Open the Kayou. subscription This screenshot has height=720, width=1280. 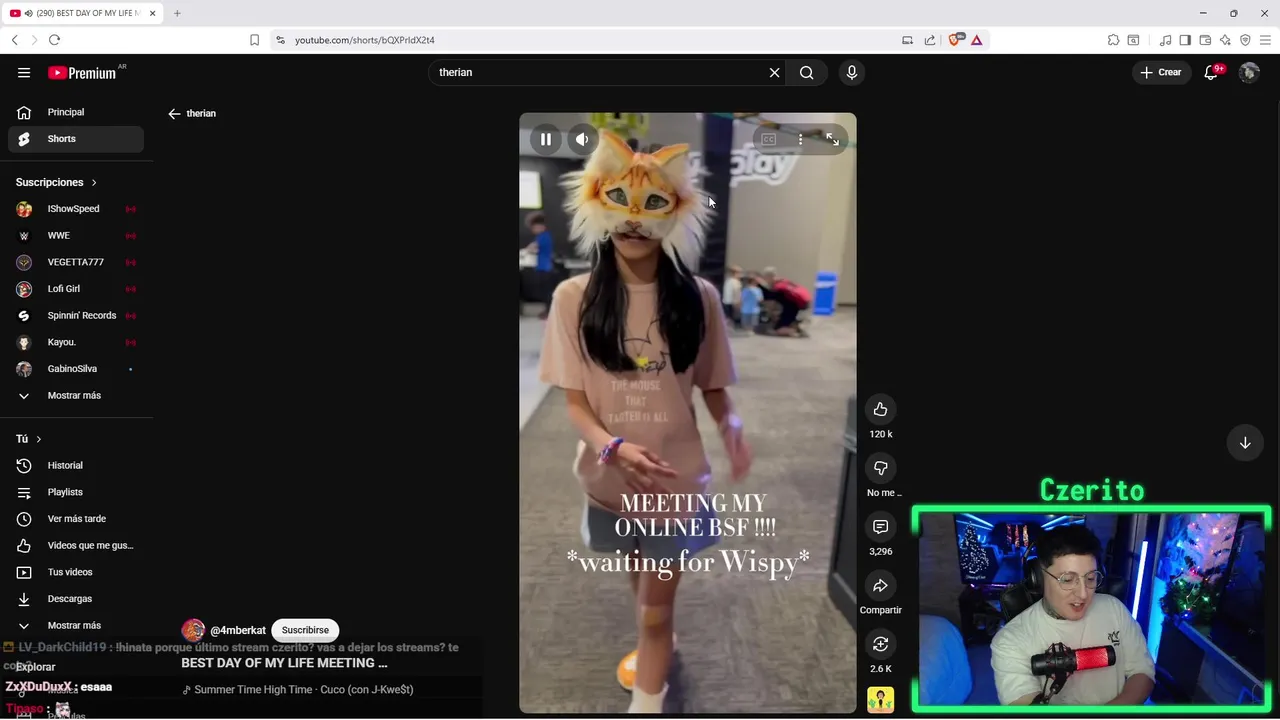tap(76, 342)
